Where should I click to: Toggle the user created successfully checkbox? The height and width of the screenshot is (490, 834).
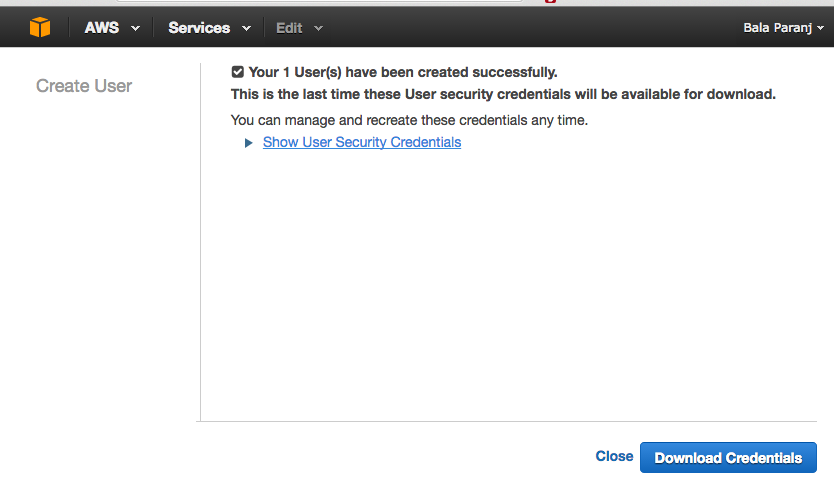[x=237, y=72]
